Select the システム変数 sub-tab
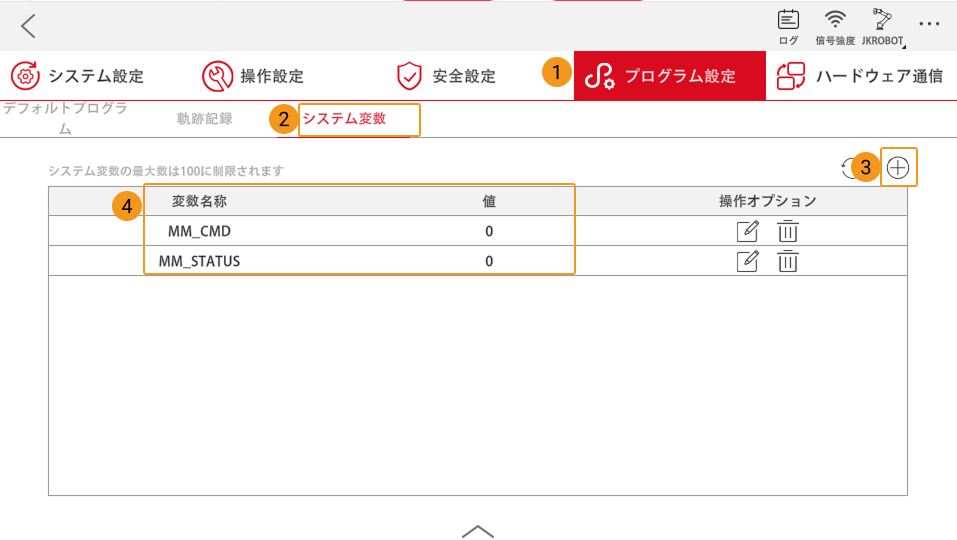This screenshot has height=540, width=957. 344,119
